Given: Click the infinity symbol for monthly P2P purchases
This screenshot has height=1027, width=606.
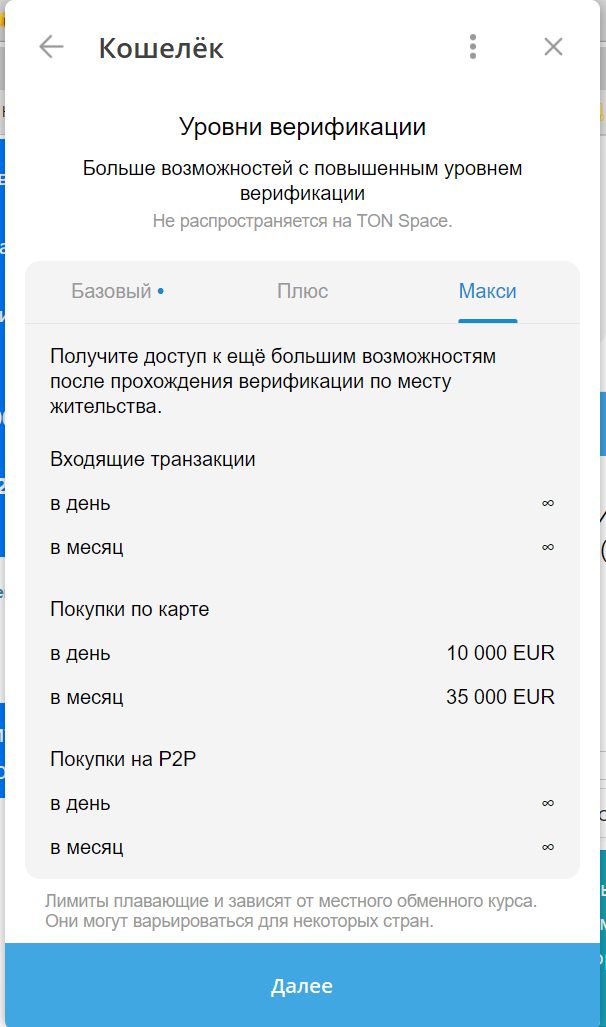Looking at the screenshot, I should (x=546, y=846).
